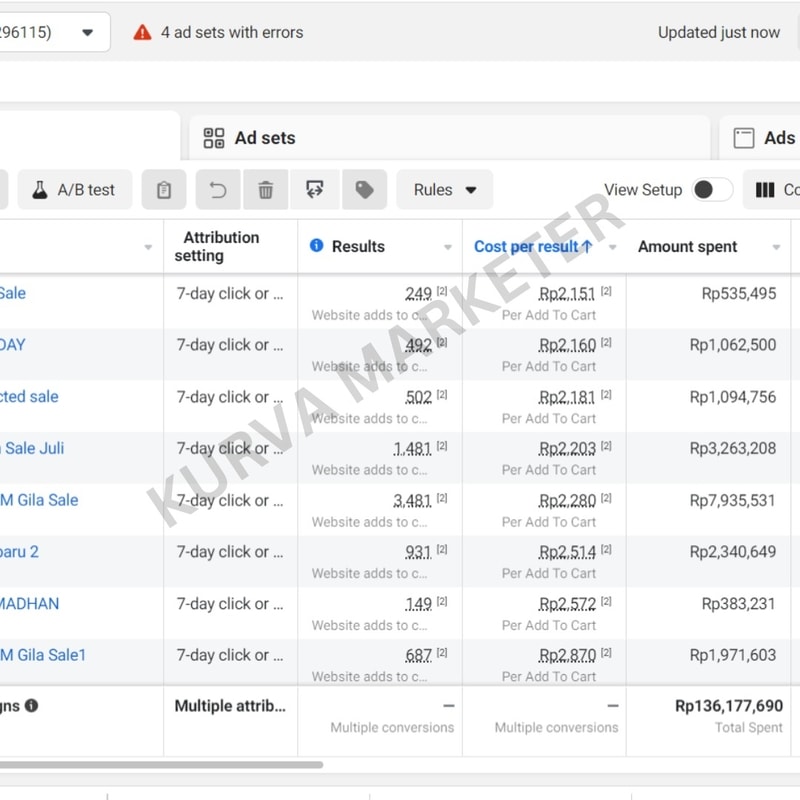The height and width of the screenshot is (800, 800).
Task: Click total spent Rp136,177,690
Action: click(x=729, y=706)
